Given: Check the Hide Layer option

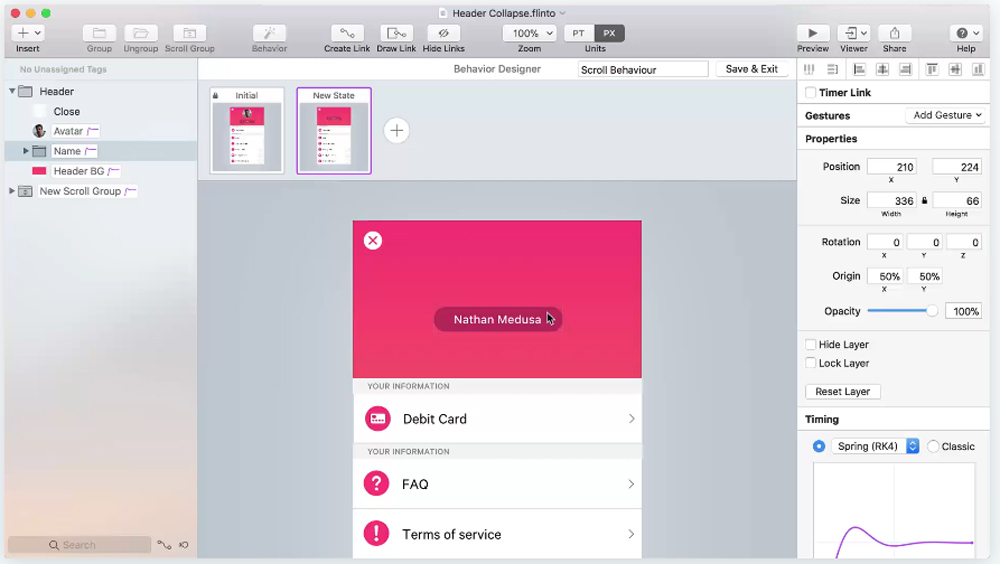Looking at the screenshot, I should [x=811, y=345].
